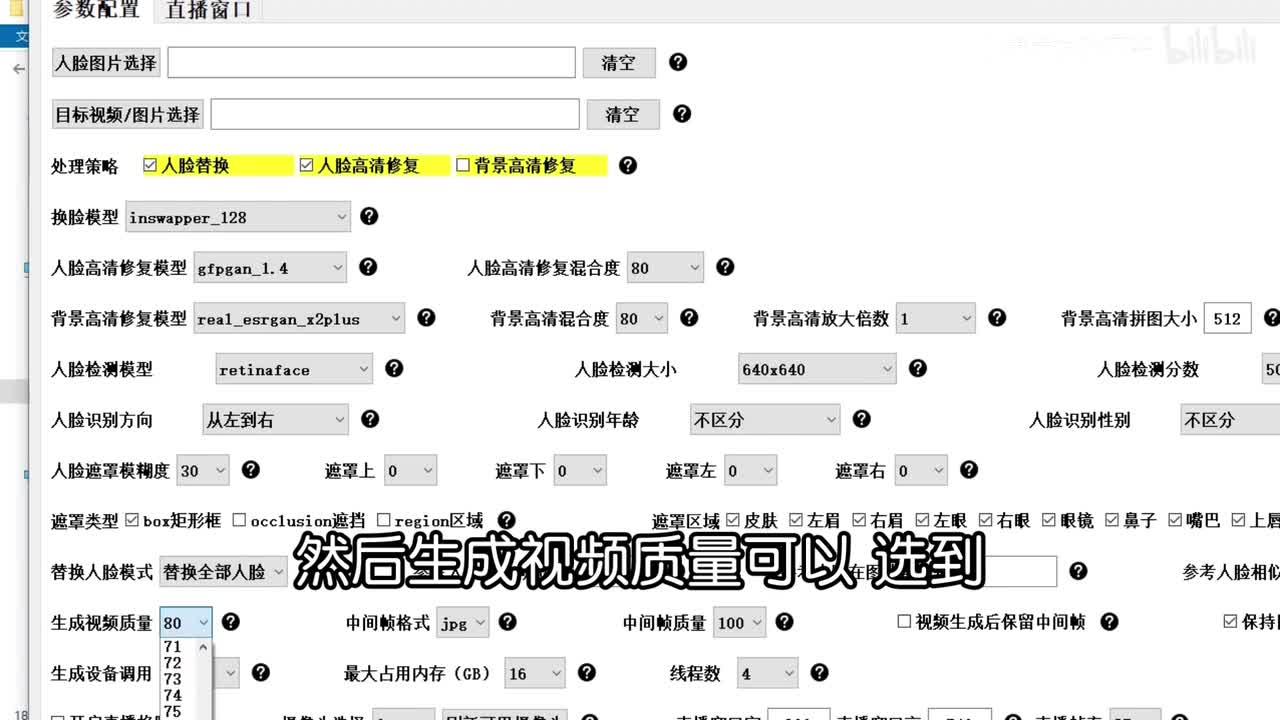The width and height of the screenshot is (1280, 720).
Task: Click the 目标视频/图片选择 button
Action: 127,115
